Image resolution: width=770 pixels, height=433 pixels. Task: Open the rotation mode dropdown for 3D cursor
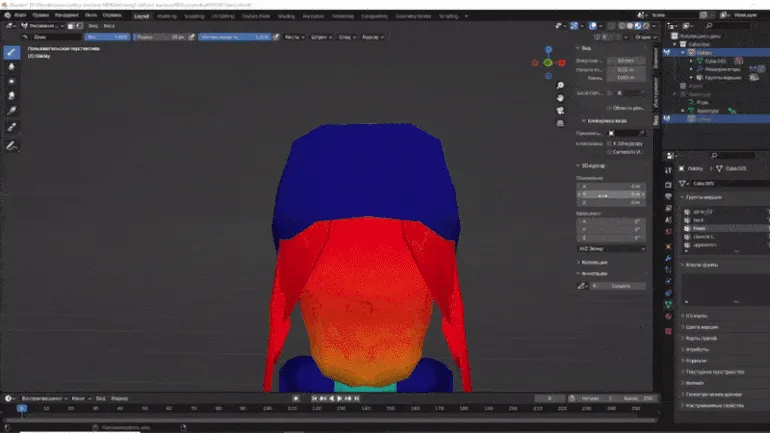point(610,247)
